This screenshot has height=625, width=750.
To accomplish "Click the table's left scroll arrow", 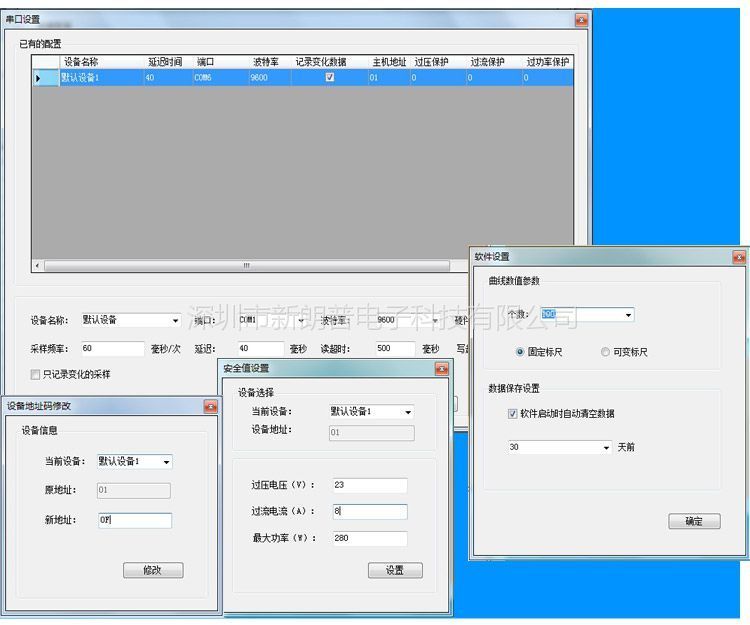I will tap(38, 266).
